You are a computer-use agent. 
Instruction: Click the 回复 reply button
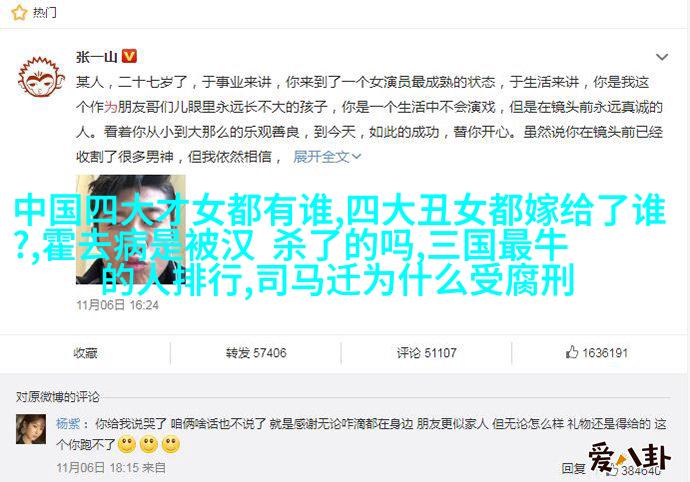tap(573, 468)
